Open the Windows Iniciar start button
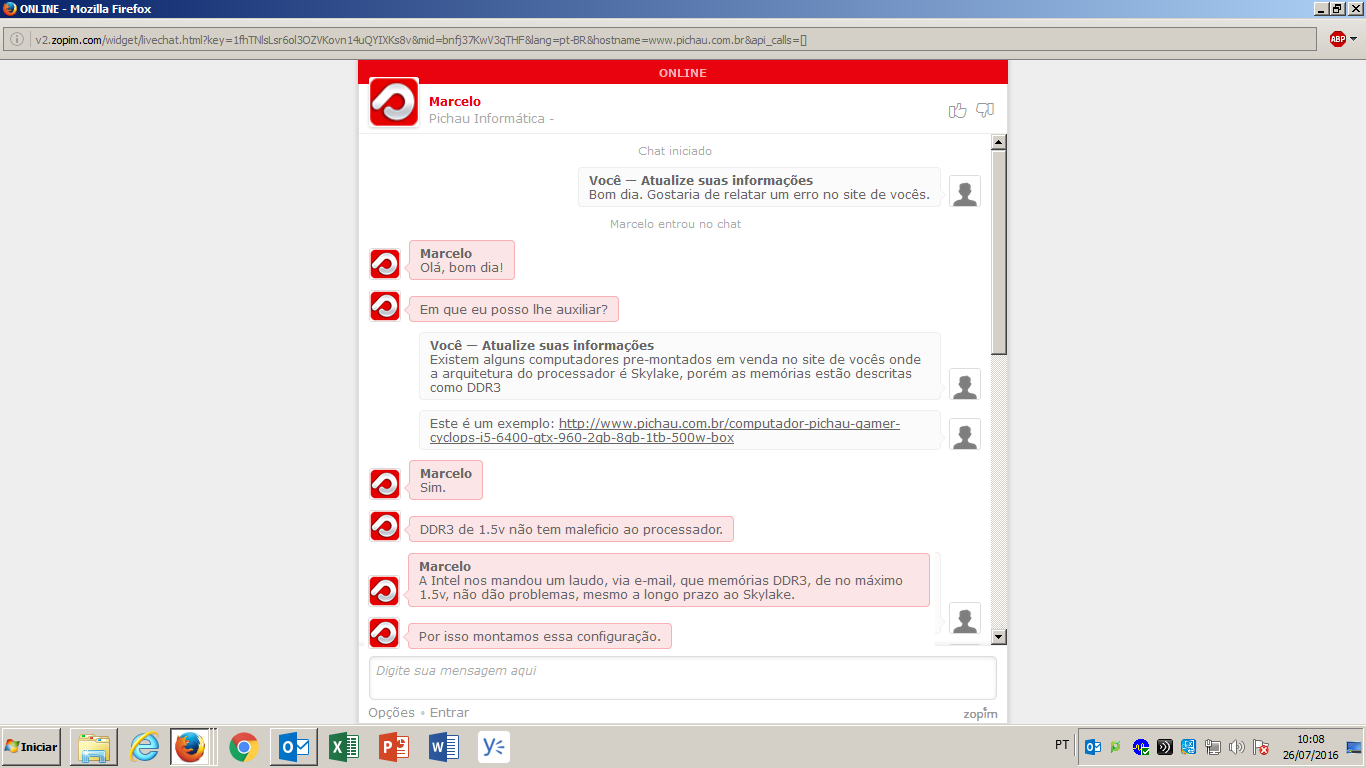Viewport: 1366px width, 768px height. point(32,747)
